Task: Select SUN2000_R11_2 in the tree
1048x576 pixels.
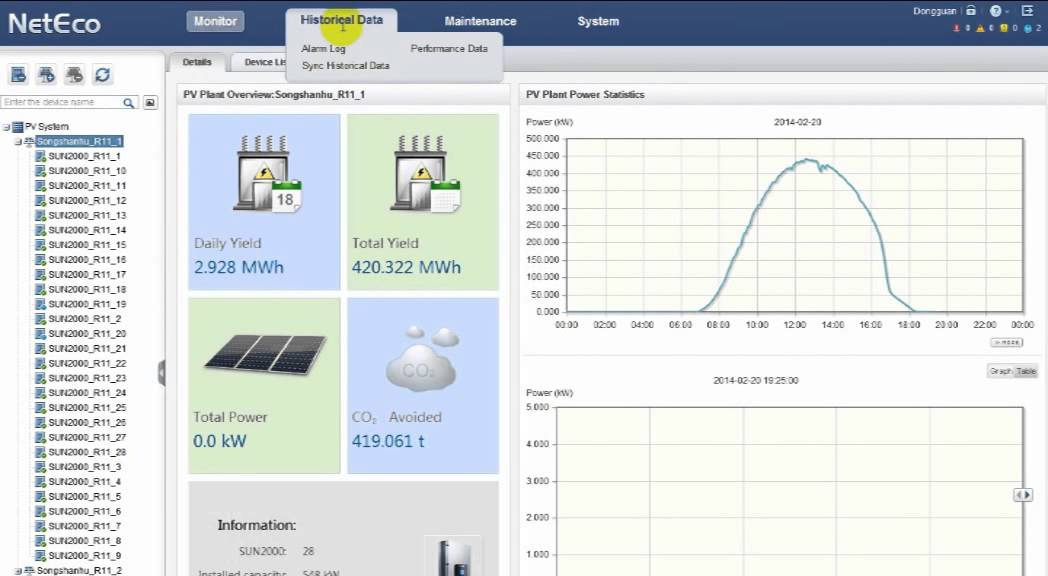Action: [84, 319]
